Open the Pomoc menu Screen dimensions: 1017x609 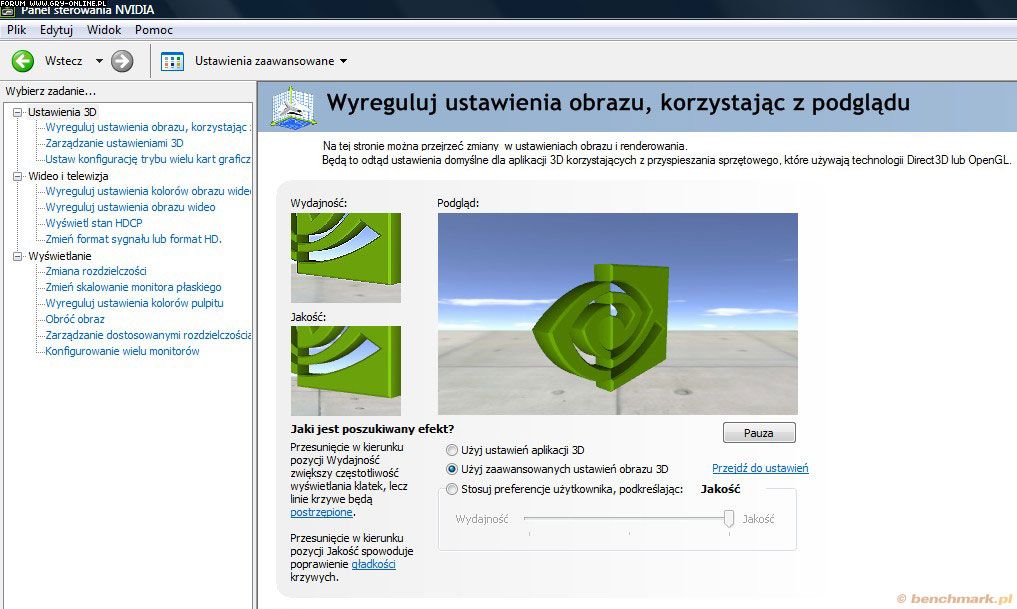point(154,30)
